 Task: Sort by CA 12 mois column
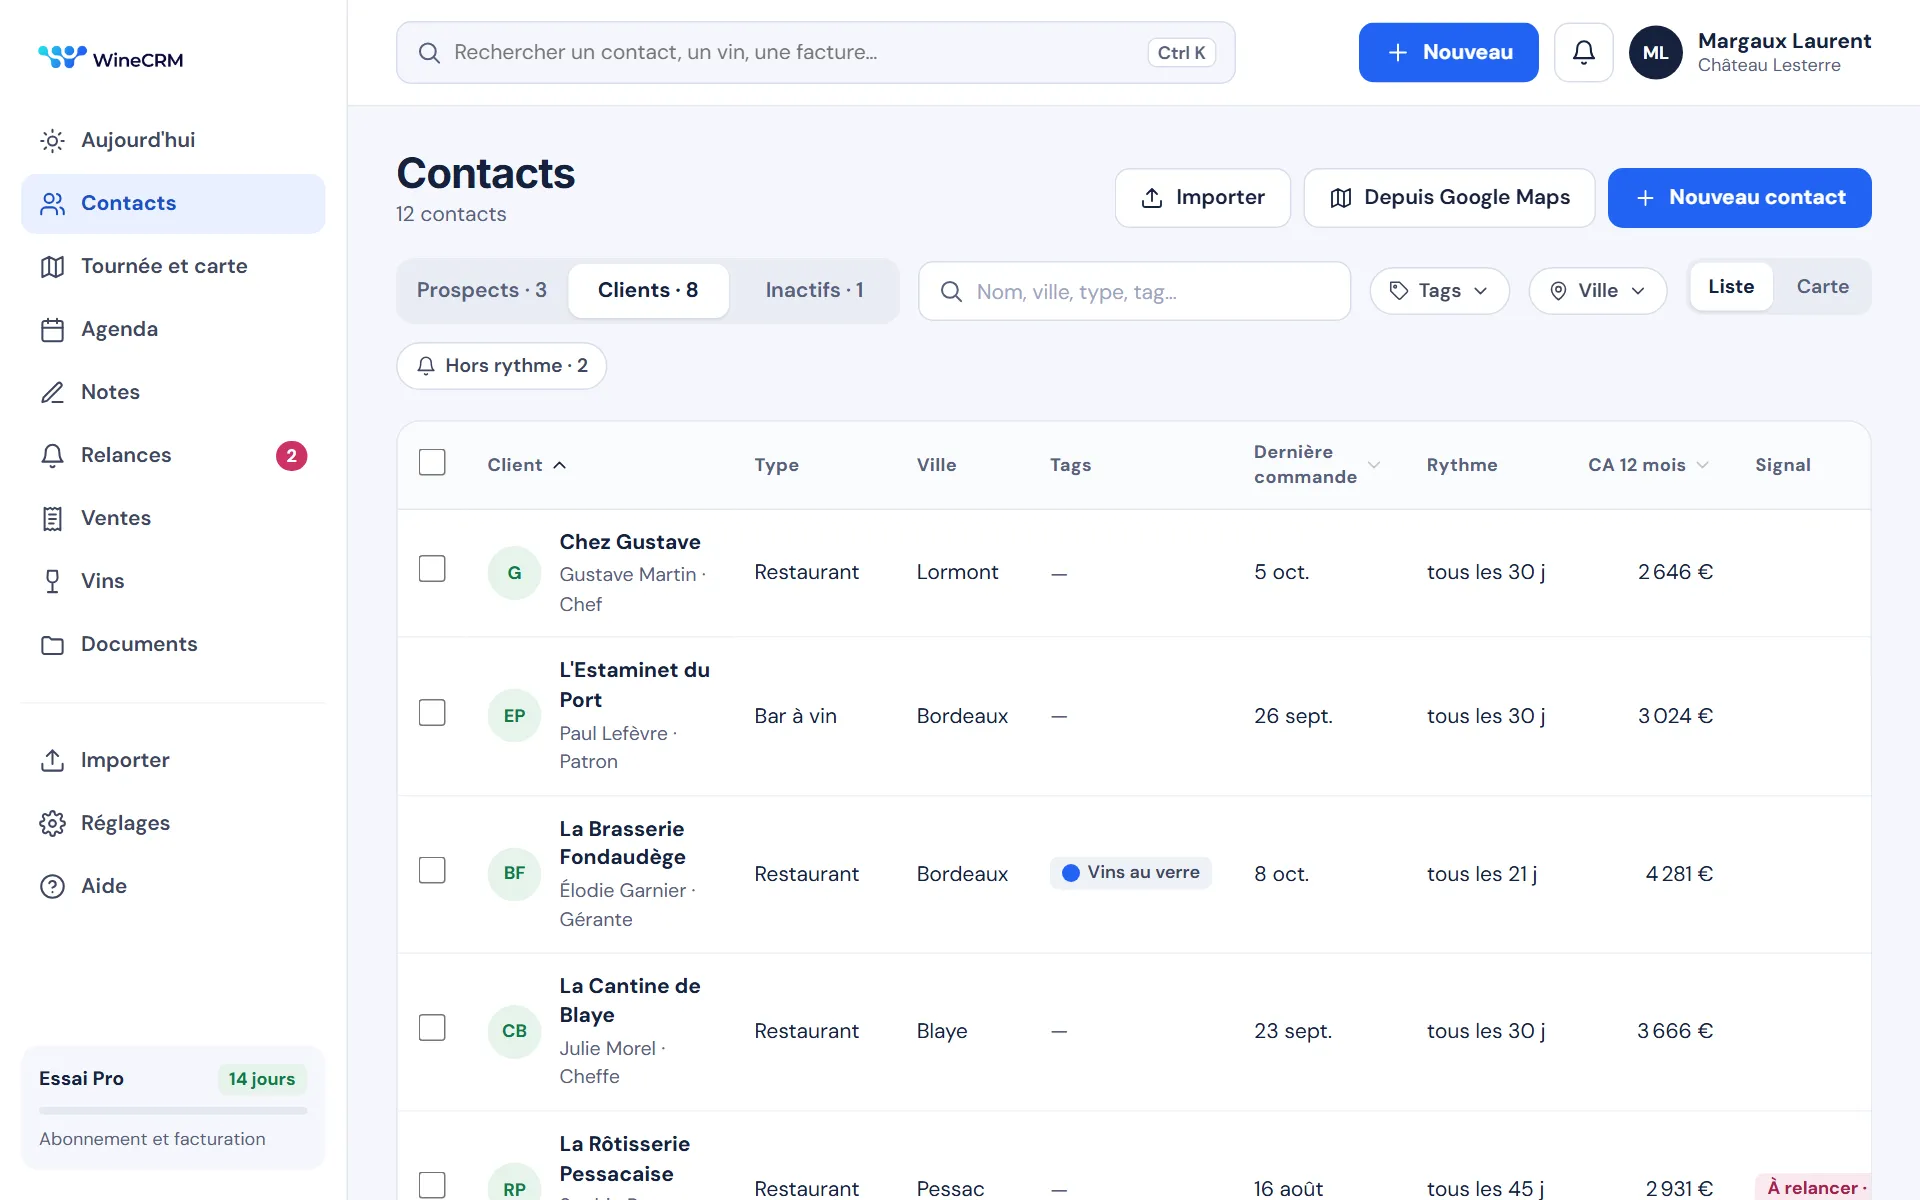tap(1648, 465)
